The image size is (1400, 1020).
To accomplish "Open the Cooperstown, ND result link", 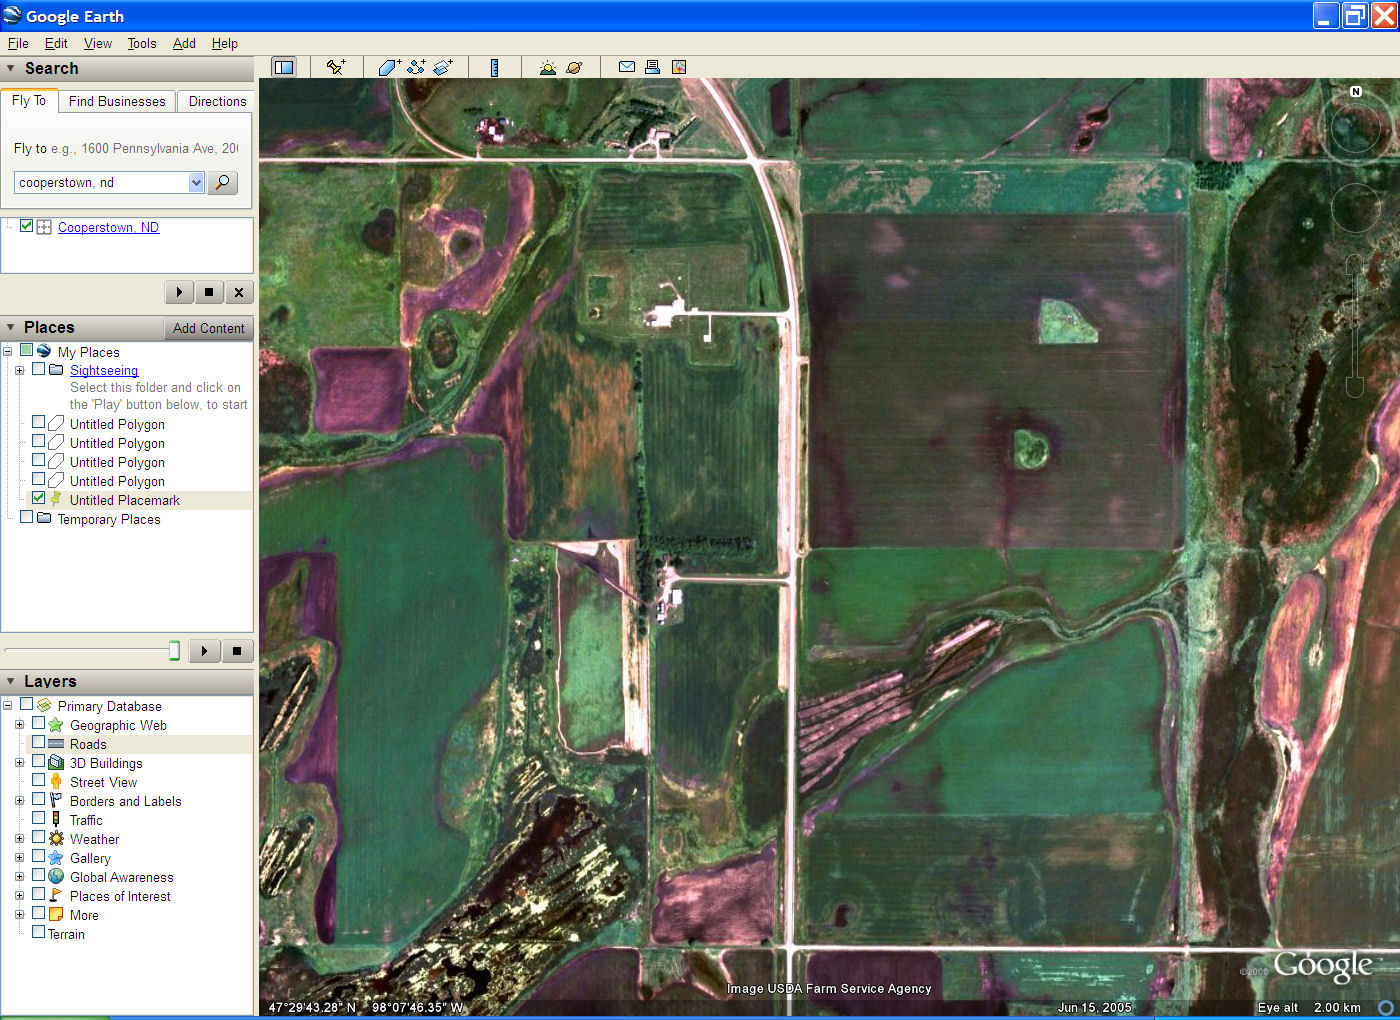I will [x=108, y=227].
